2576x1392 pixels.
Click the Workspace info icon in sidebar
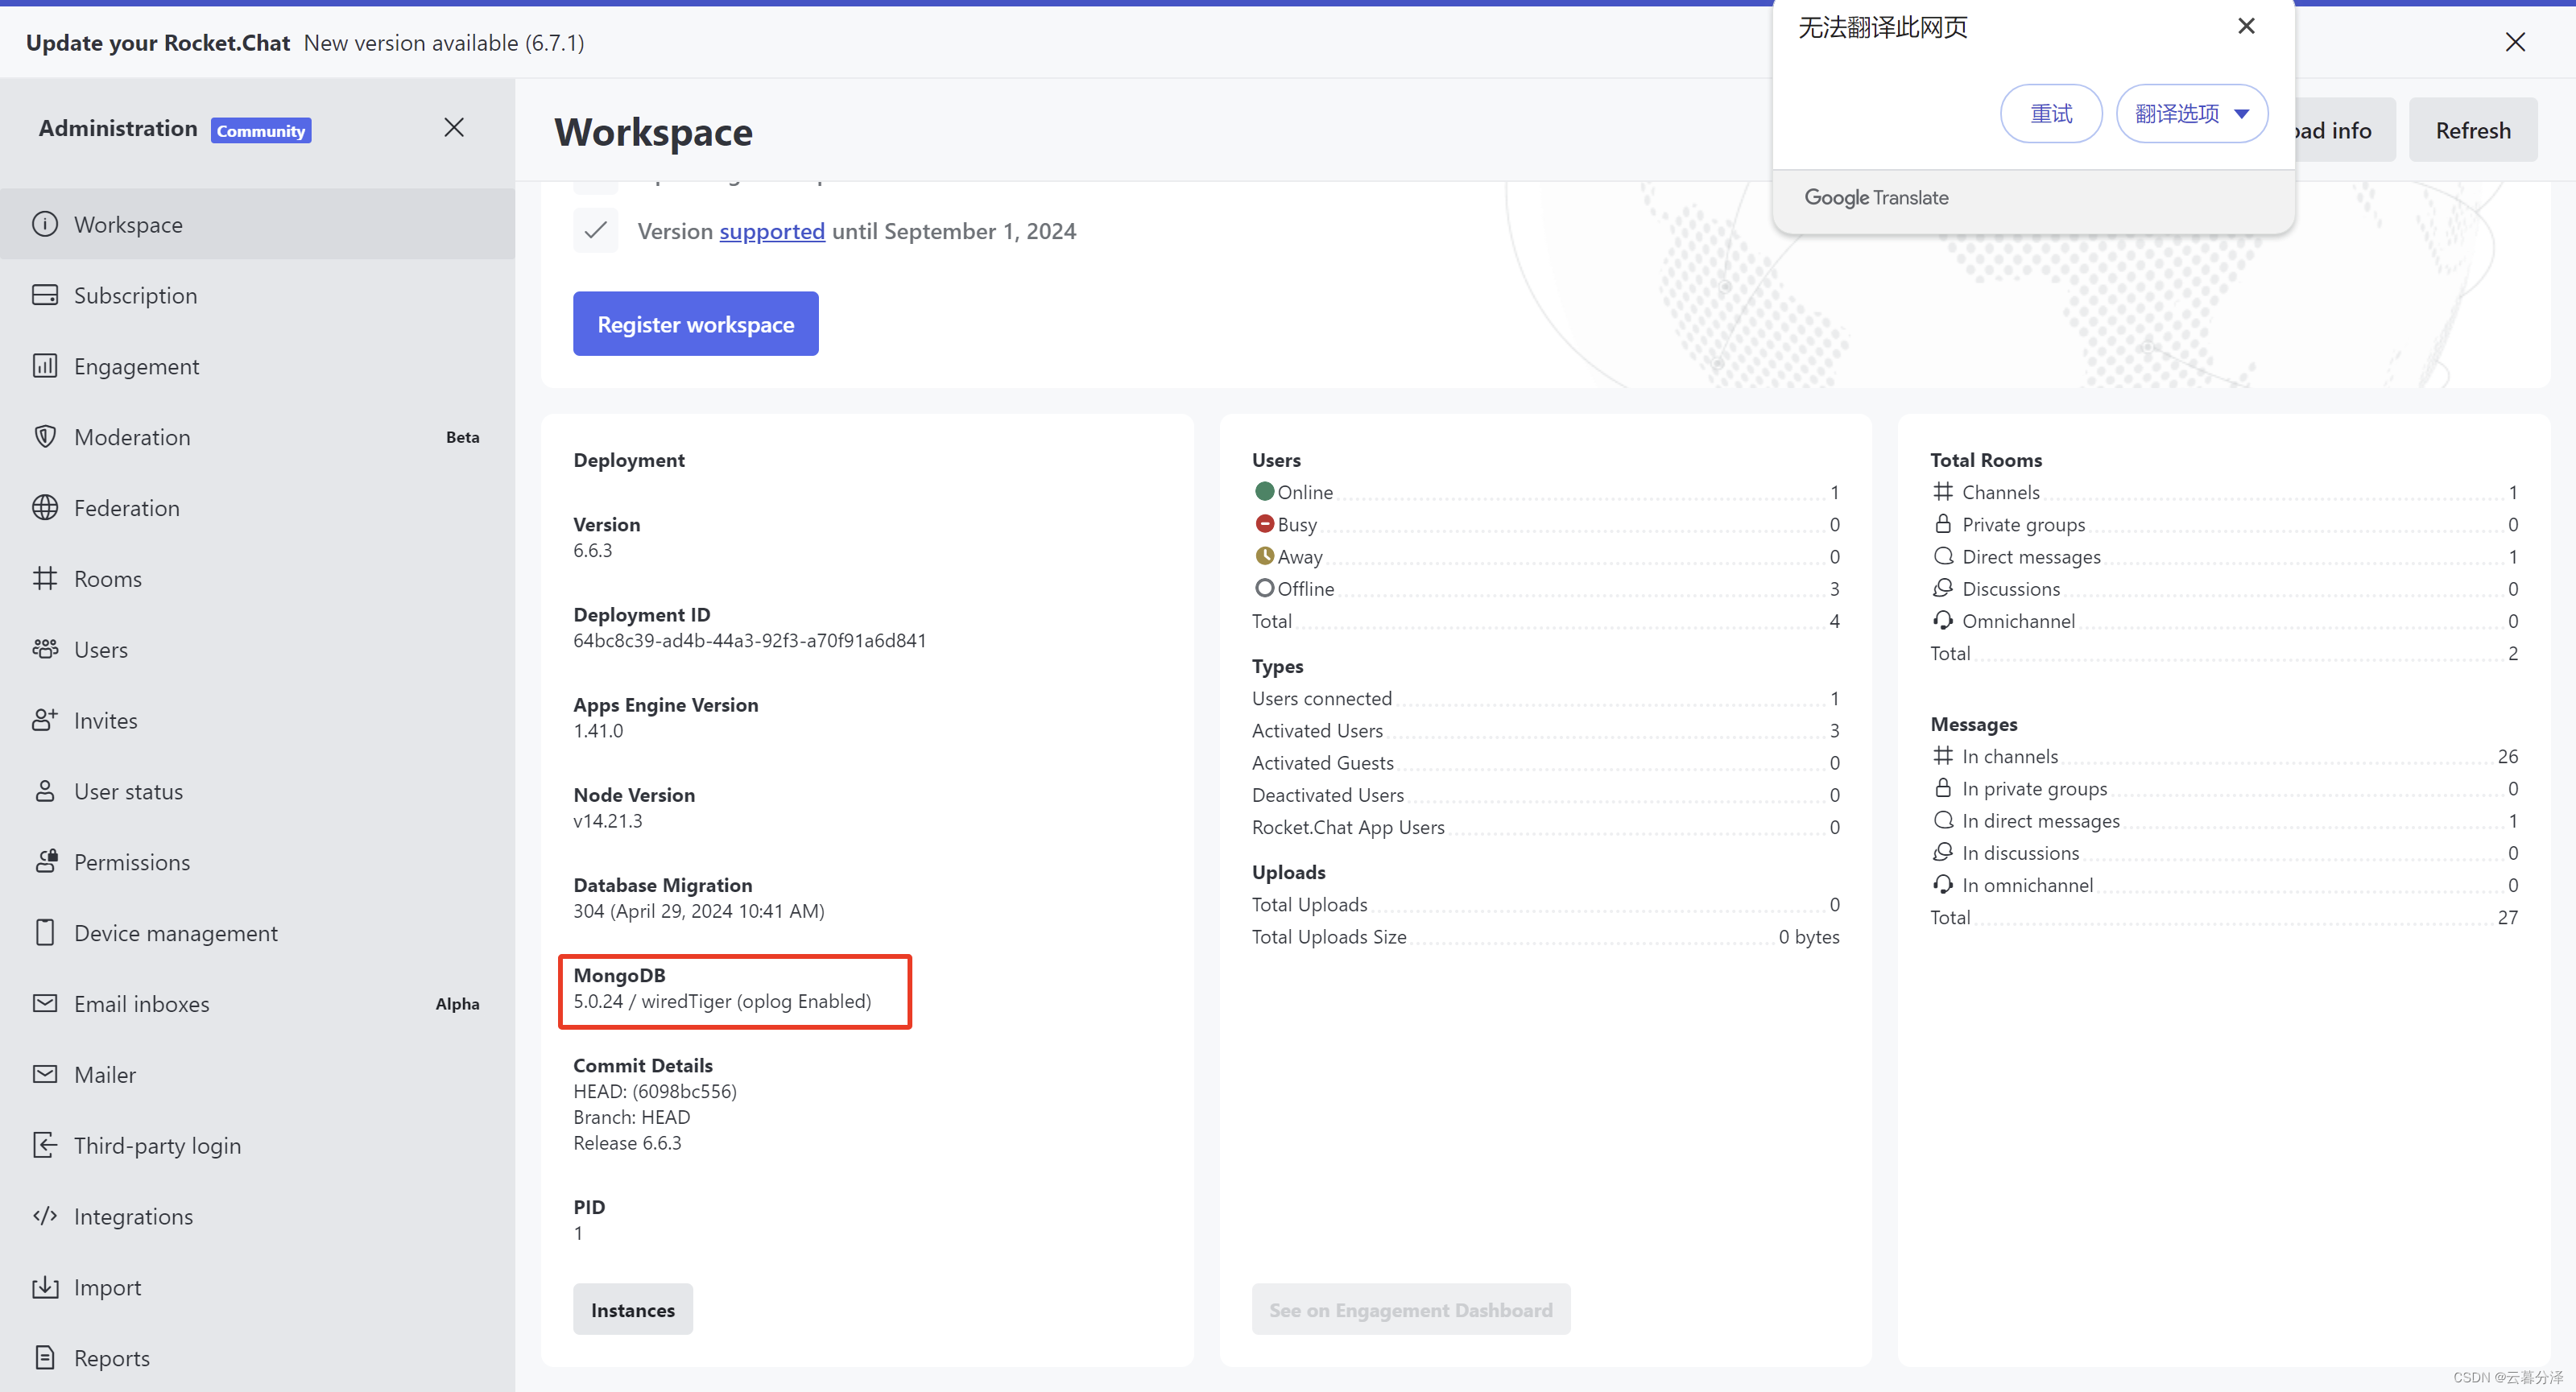[45, 224]
